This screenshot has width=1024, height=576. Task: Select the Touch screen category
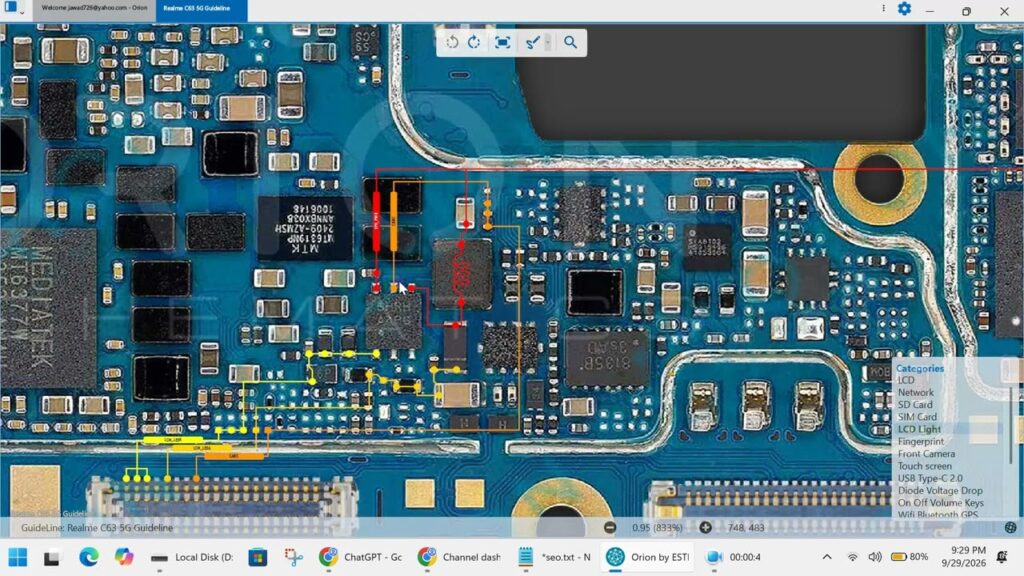coord(925,466)
